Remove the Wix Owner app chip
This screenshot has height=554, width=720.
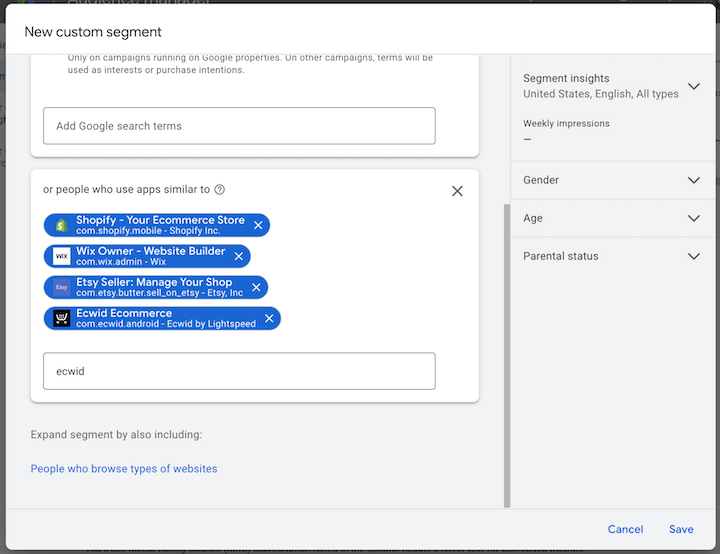click(x=239, y=256)
